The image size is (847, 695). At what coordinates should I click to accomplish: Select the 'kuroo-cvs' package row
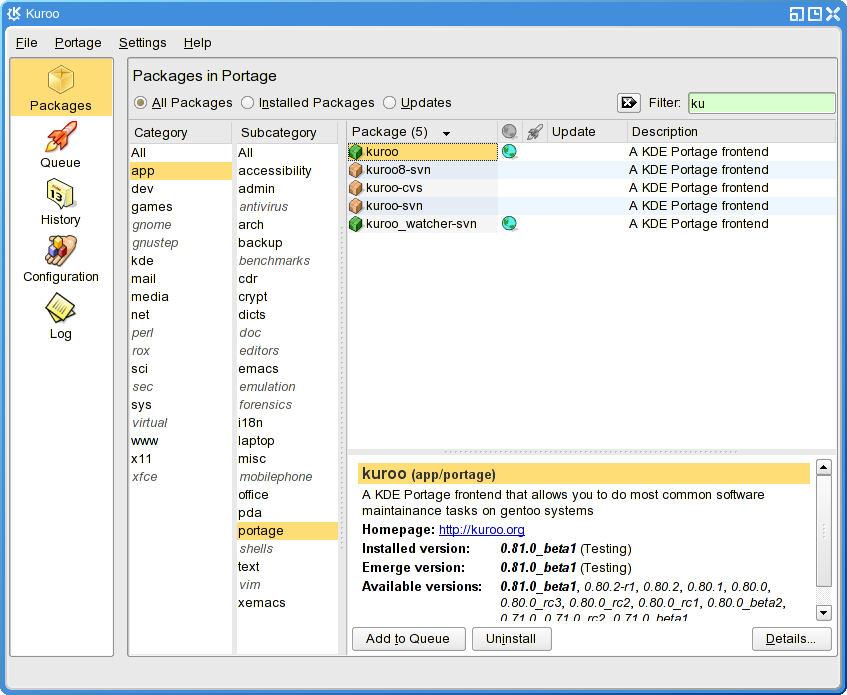click(x=591, y=188)
